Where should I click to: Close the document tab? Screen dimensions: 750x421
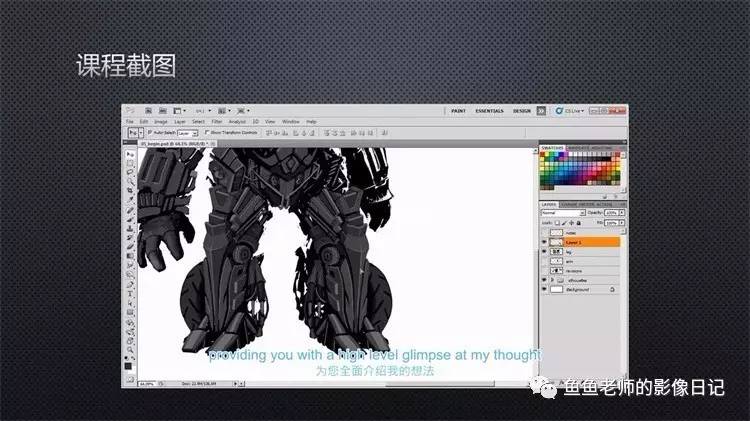pos(213,143)
